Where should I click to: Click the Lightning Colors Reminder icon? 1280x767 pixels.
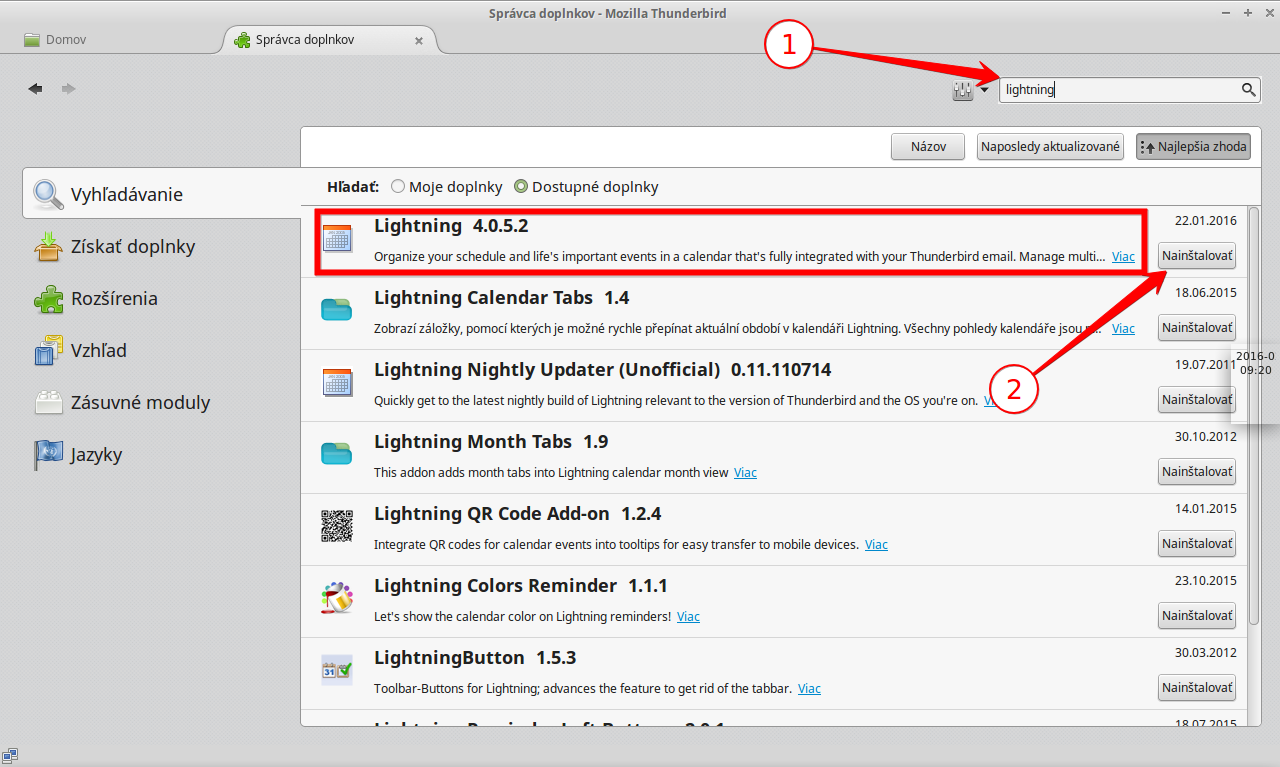click(337, 598)
